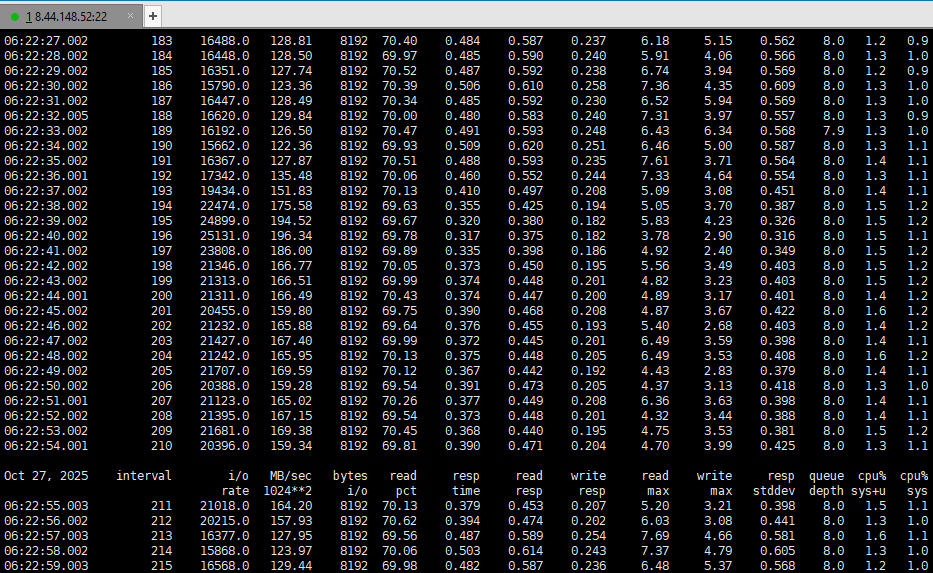
Task: Click interval number 200 in output
Action: (x=161, y=296)
